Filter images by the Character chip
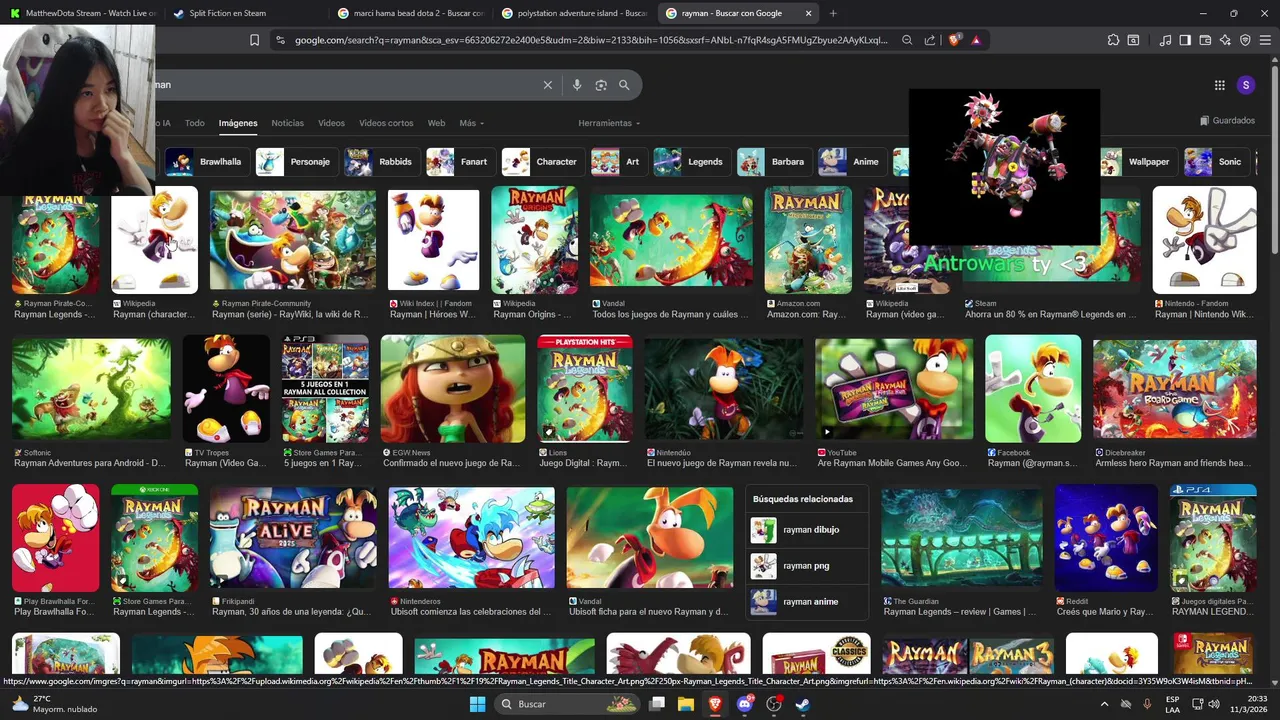This screenshot has height=720, width=1280. [x=542, y=162]
